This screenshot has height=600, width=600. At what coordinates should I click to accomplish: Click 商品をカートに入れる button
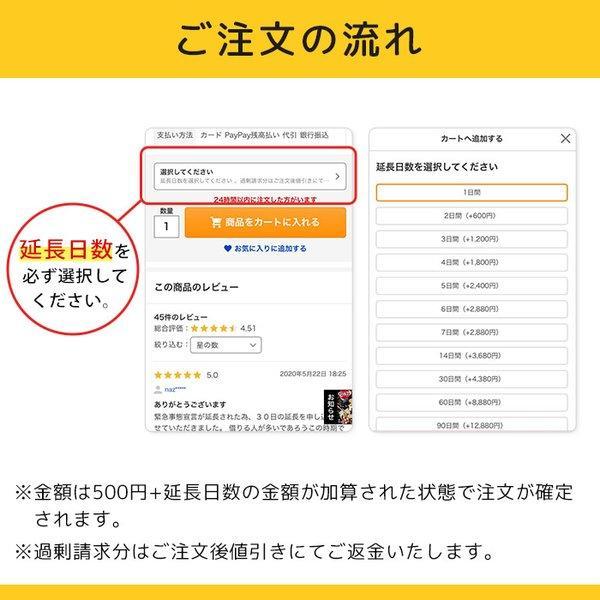point(265,222)
